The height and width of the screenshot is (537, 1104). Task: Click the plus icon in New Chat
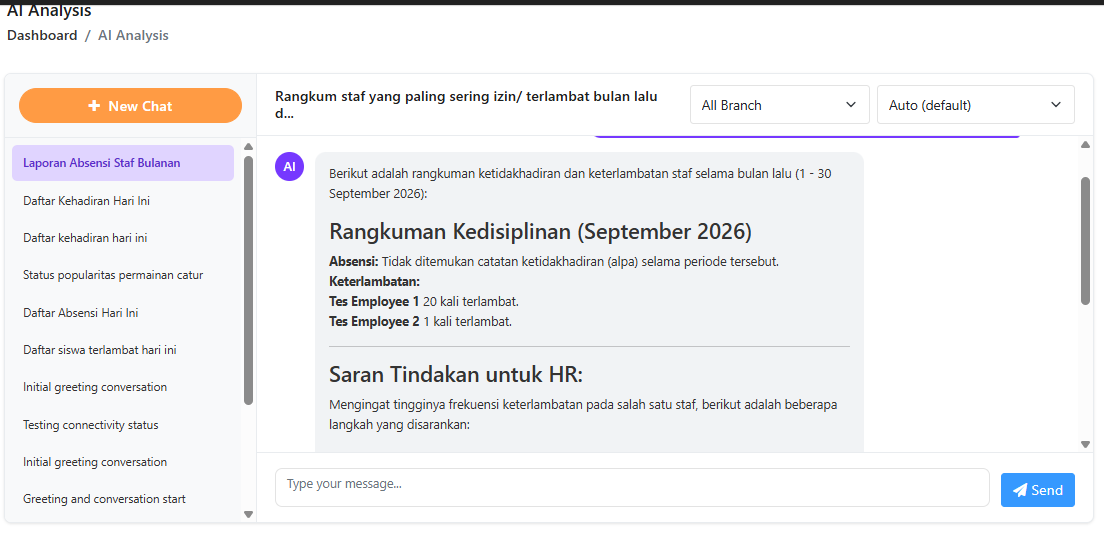coord(94,106)
